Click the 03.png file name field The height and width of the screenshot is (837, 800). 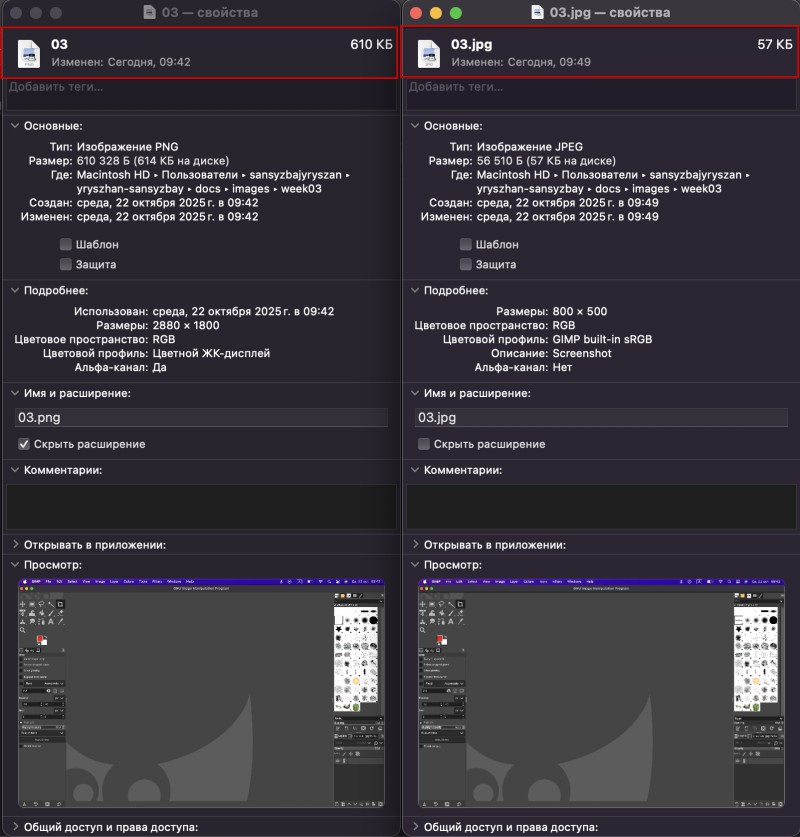[x=200, y=418]
